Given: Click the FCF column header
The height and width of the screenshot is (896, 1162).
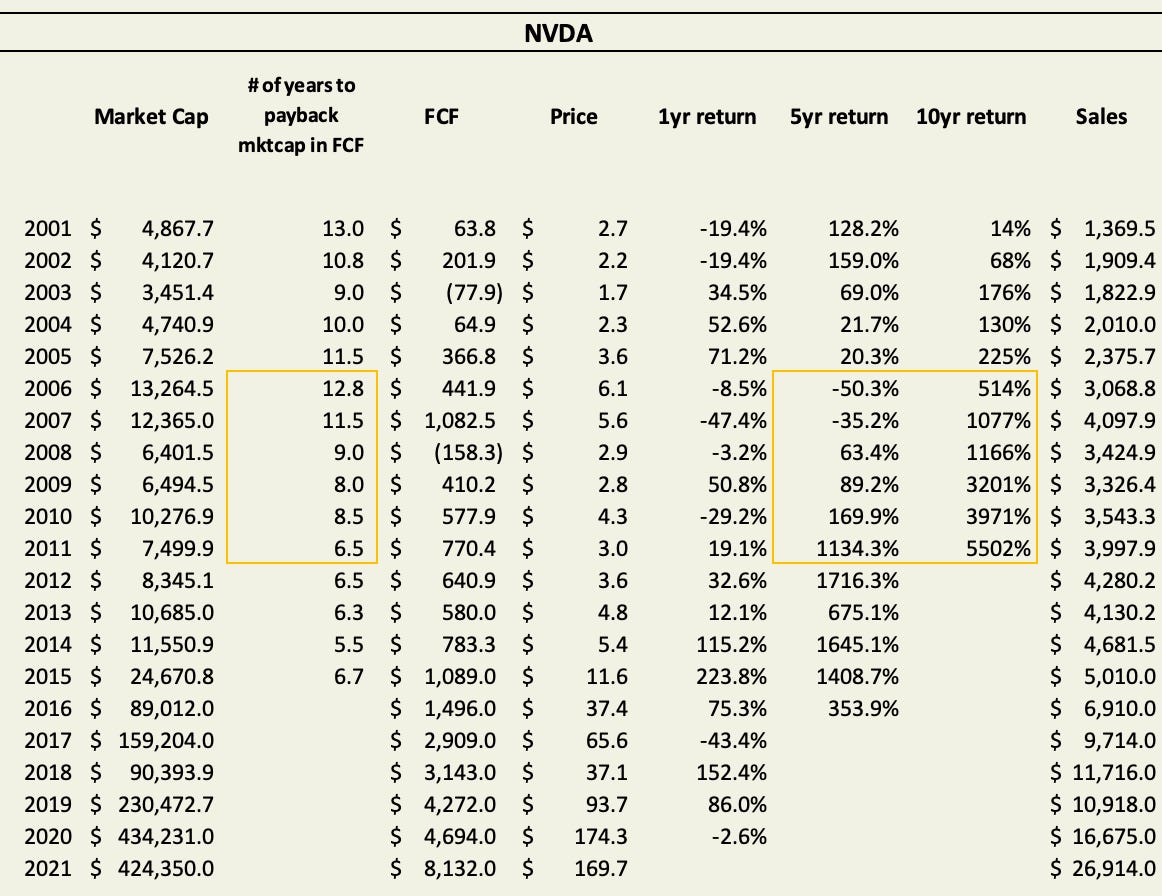Looking at the screenshot, I should coord(441,116).
